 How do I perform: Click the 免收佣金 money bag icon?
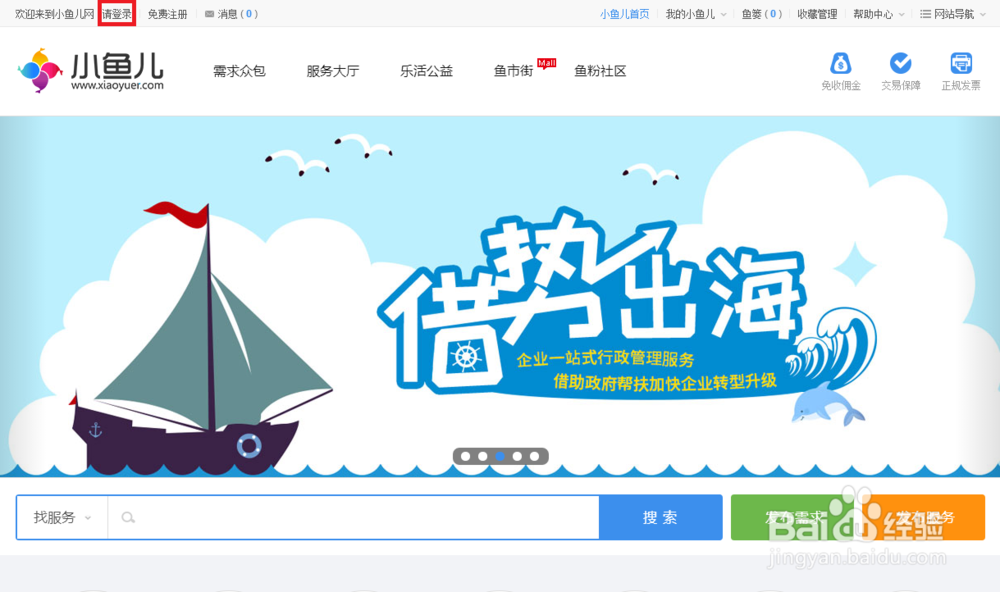point(841,64)
